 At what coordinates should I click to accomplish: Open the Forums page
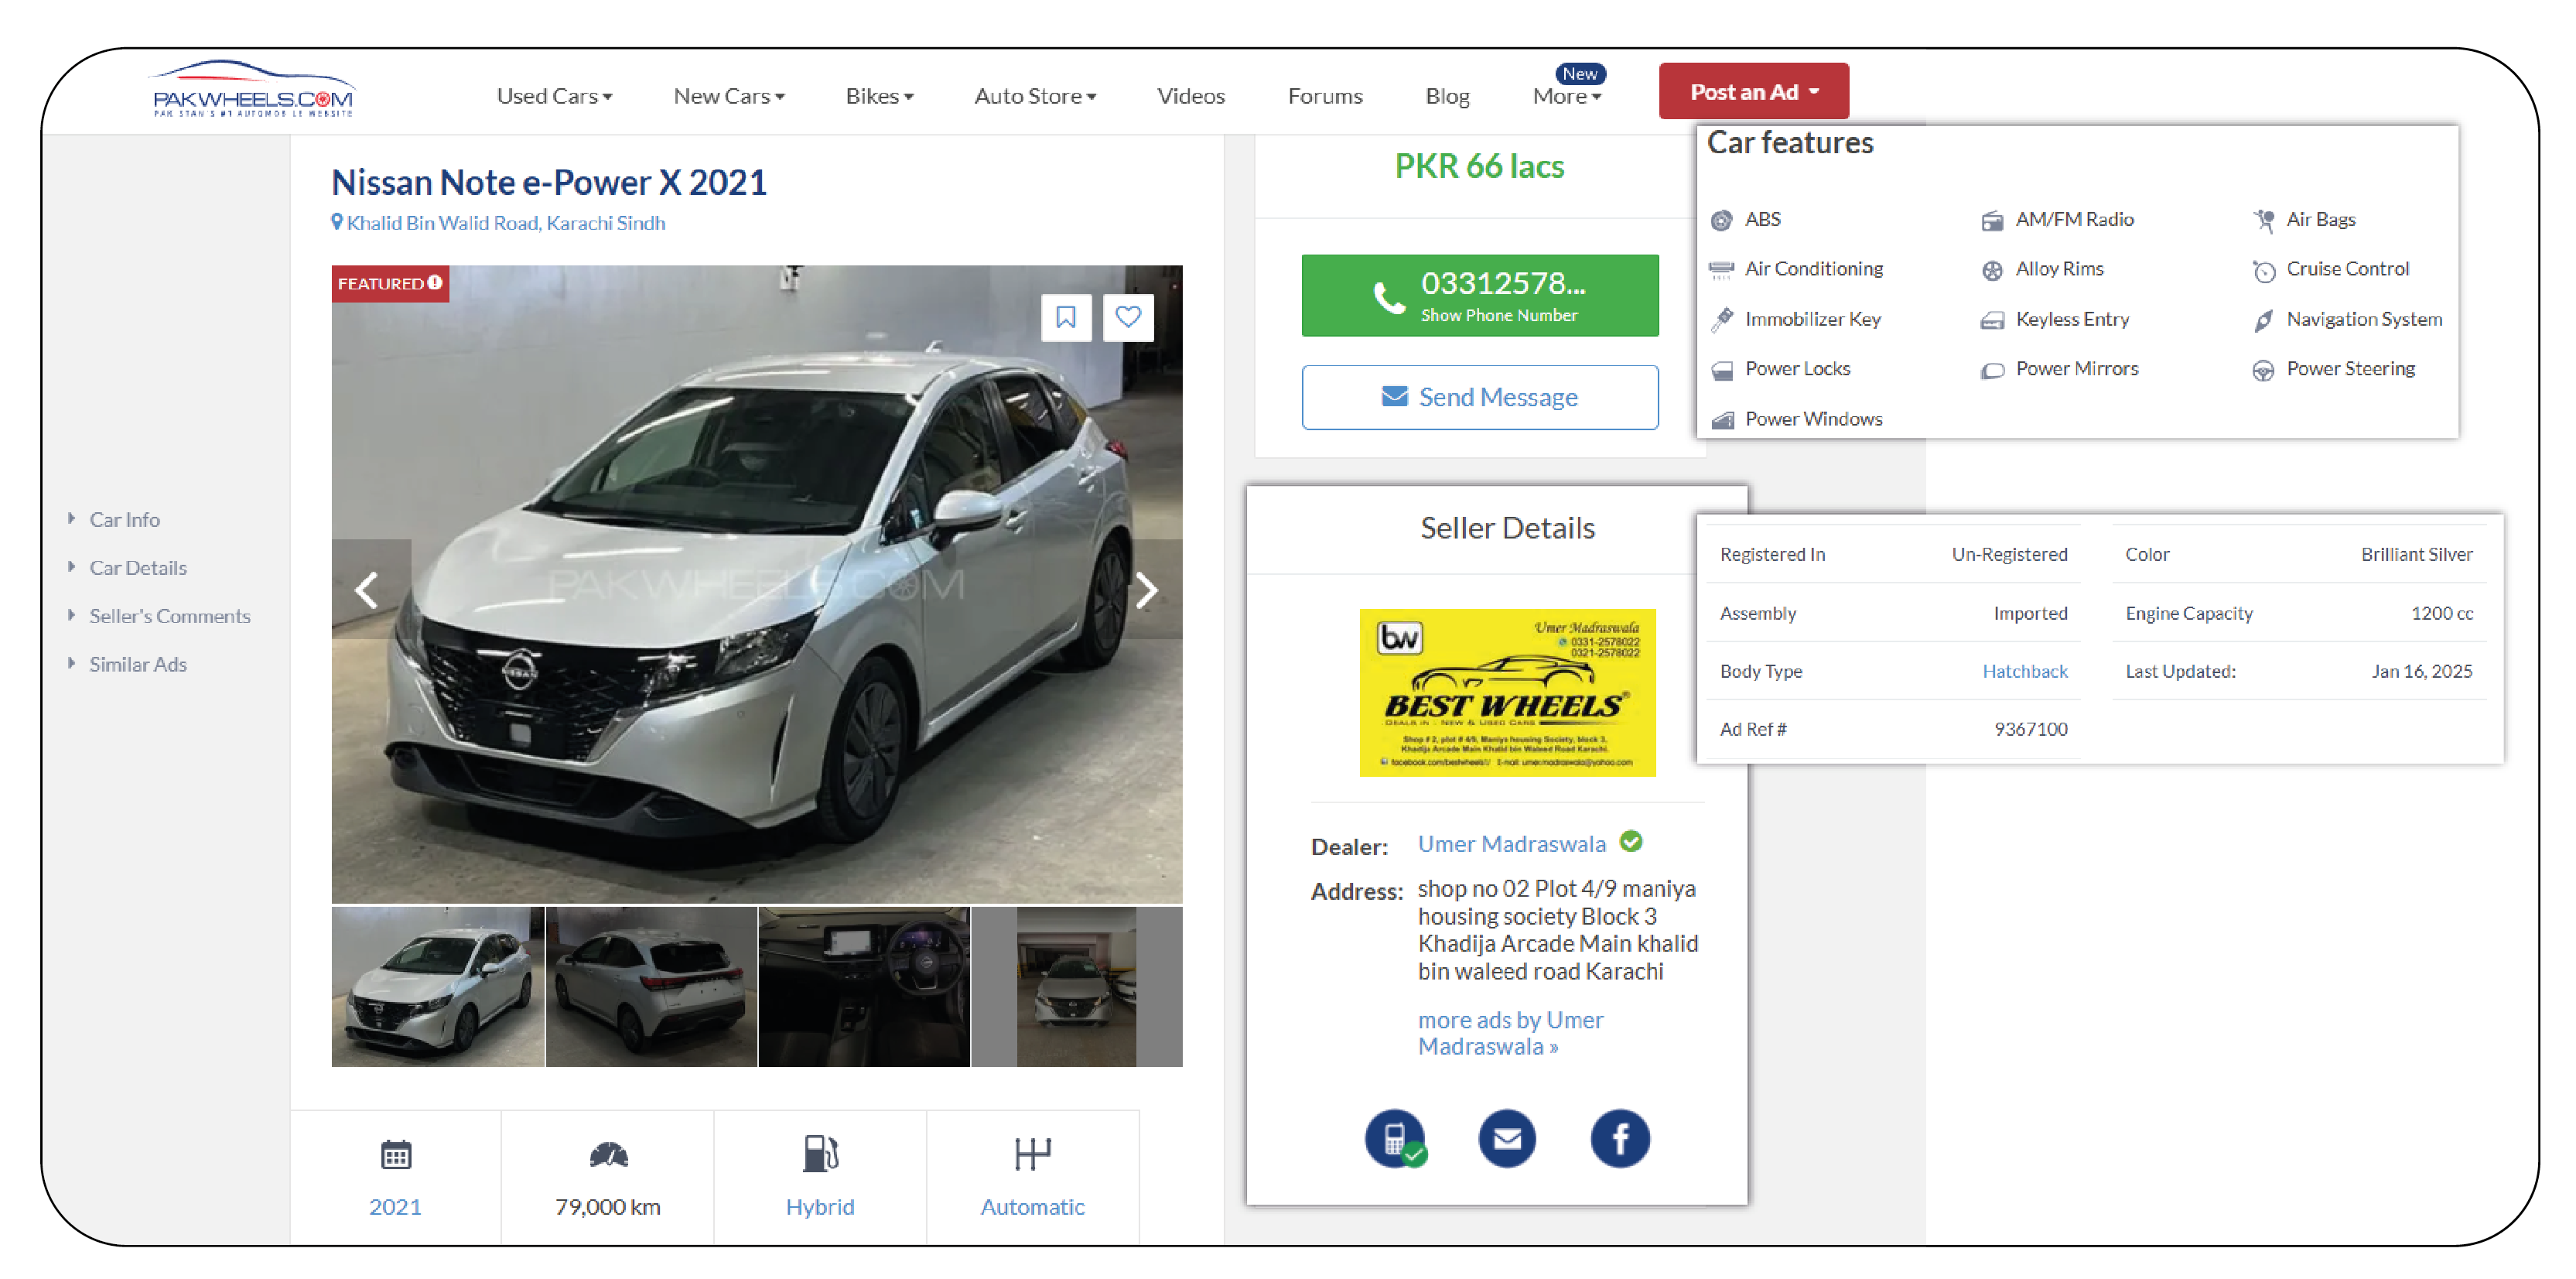(1325, 96)
